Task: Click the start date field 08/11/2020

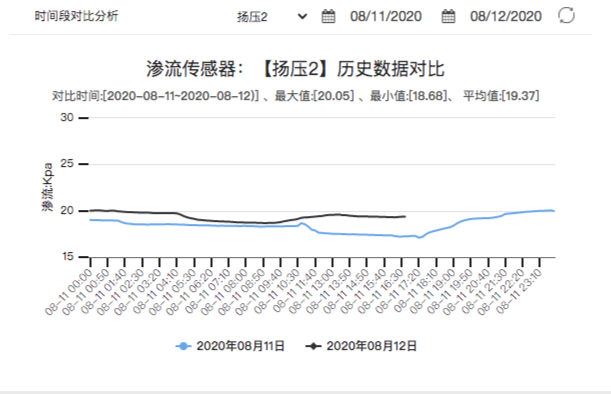Action: (386, 16)
